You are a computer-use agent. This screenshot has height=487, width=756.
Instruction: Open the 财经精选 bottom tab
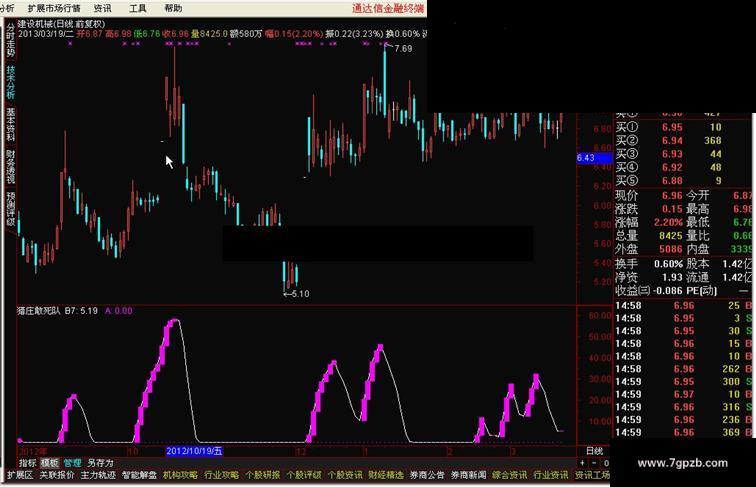(x=386, y=475)
